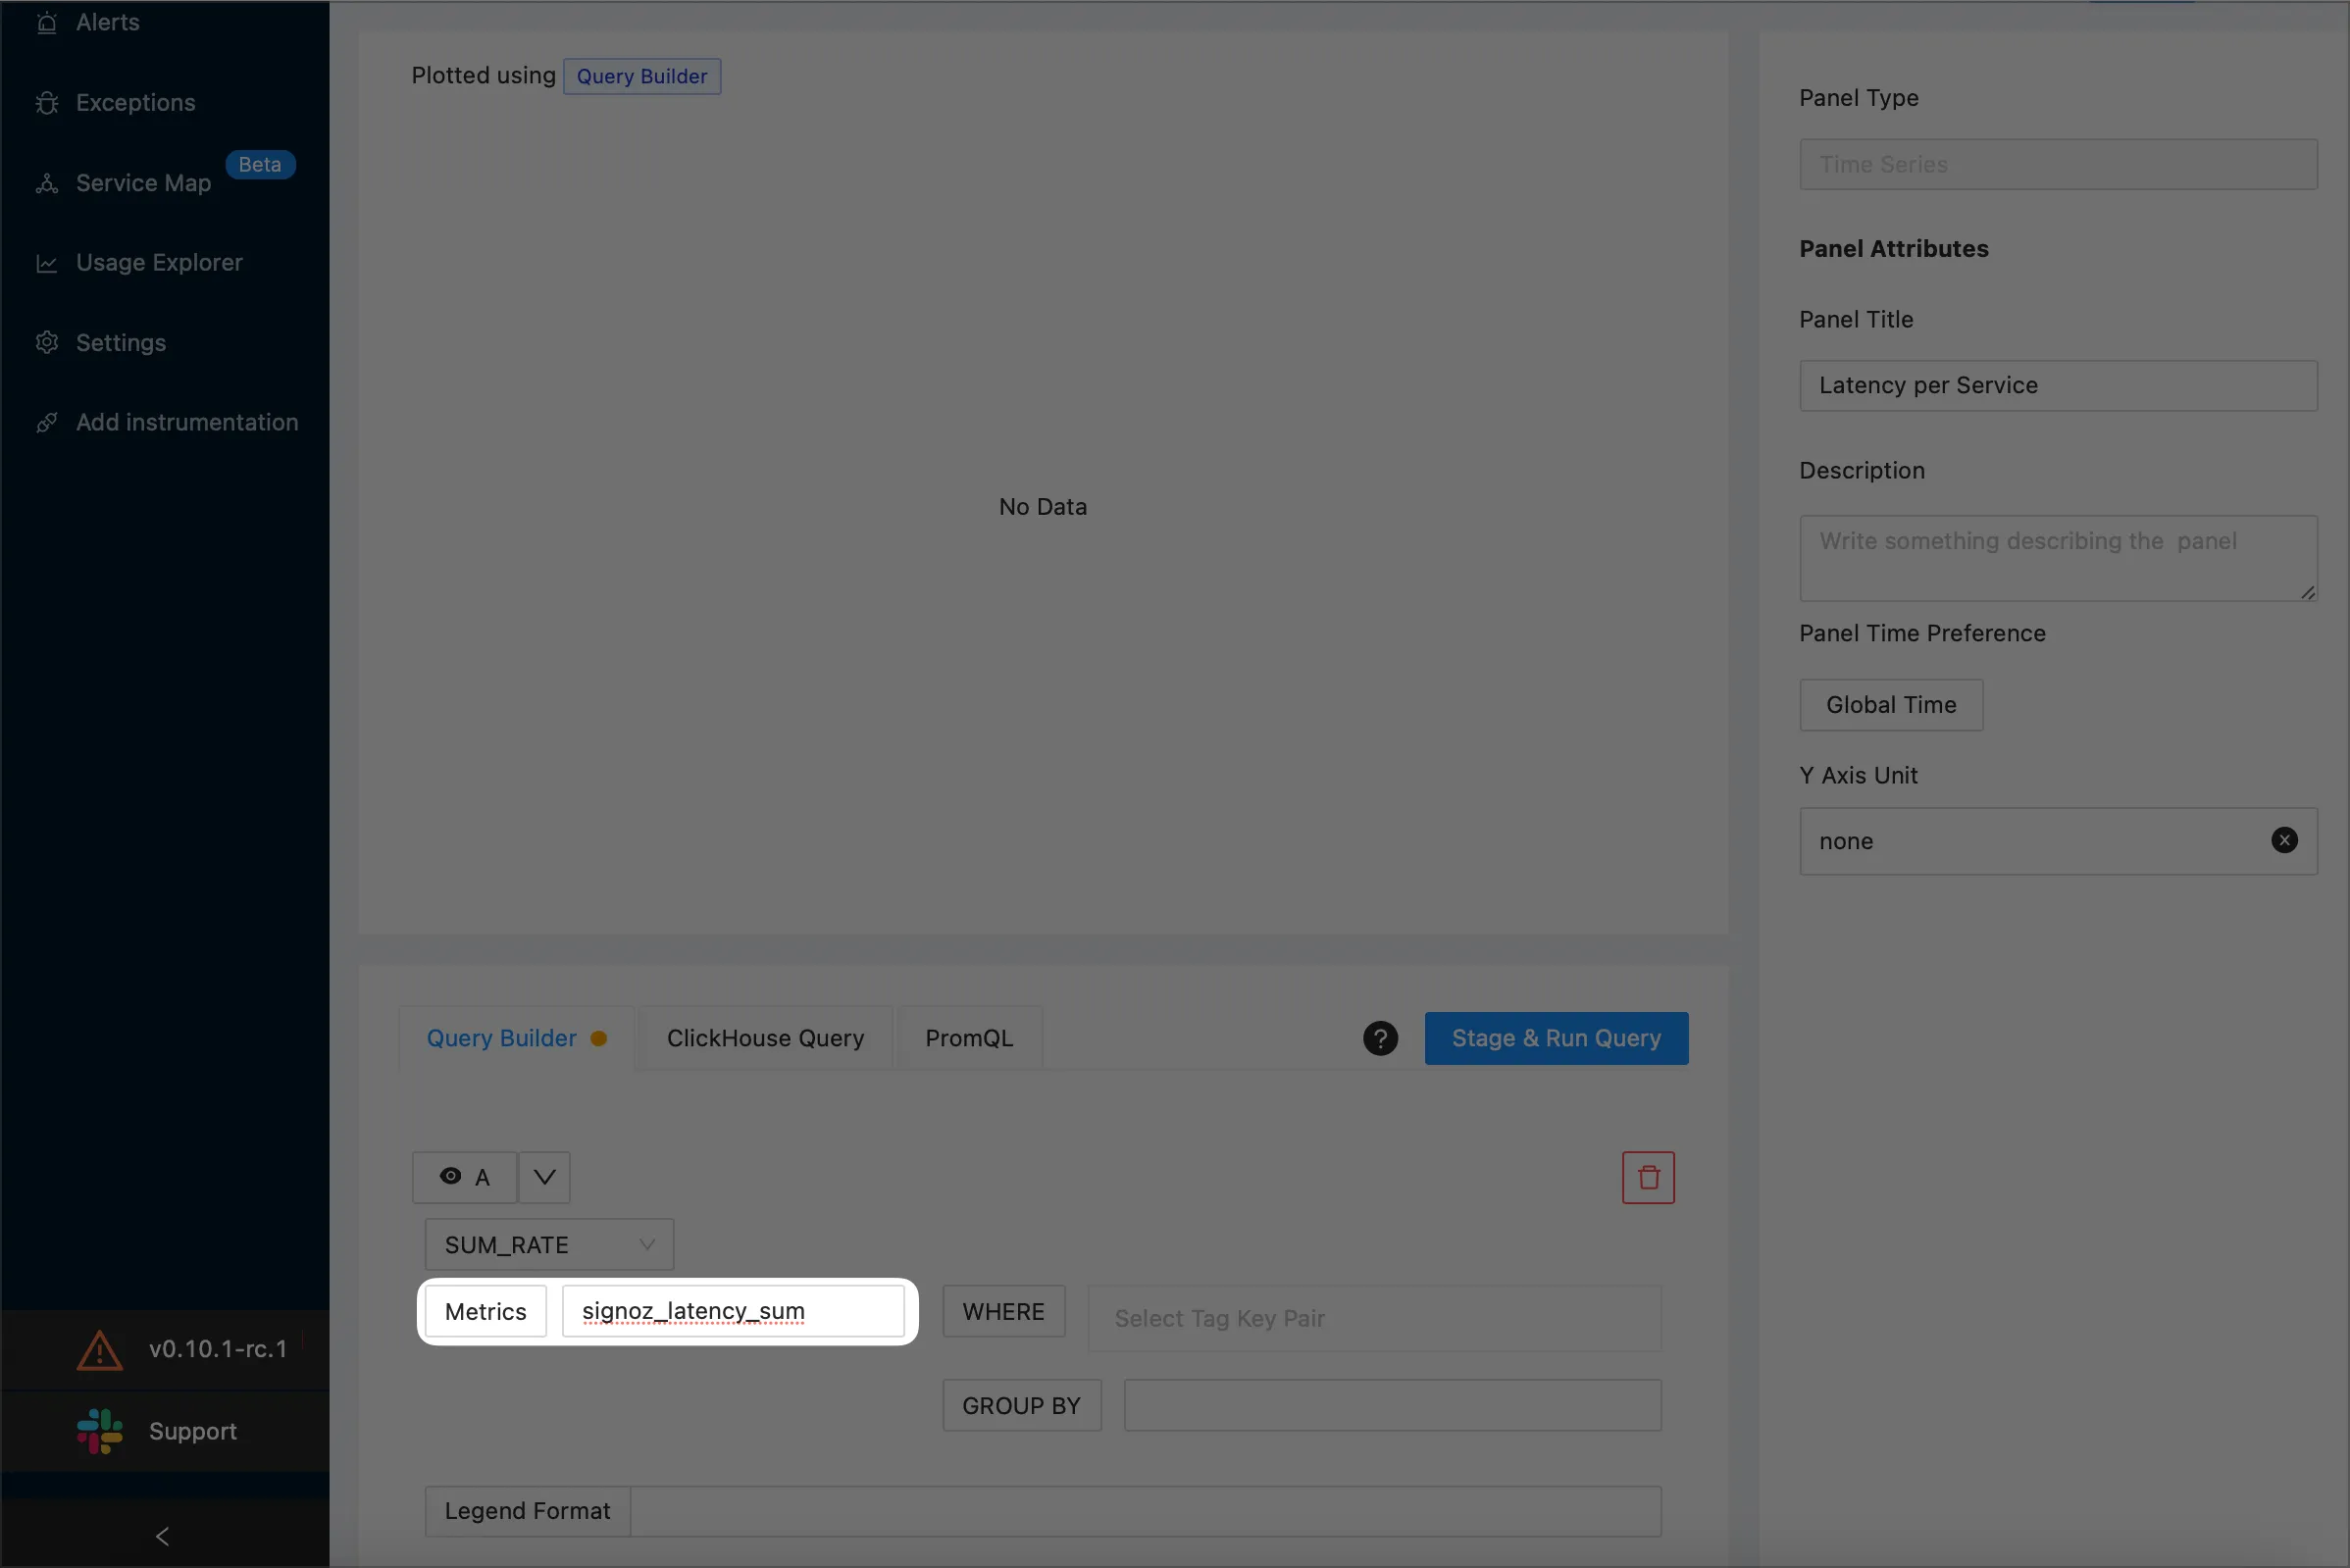Click the warning triangle version icon
Screen dimensions: 2350x1568
(x=99, y=1350)
